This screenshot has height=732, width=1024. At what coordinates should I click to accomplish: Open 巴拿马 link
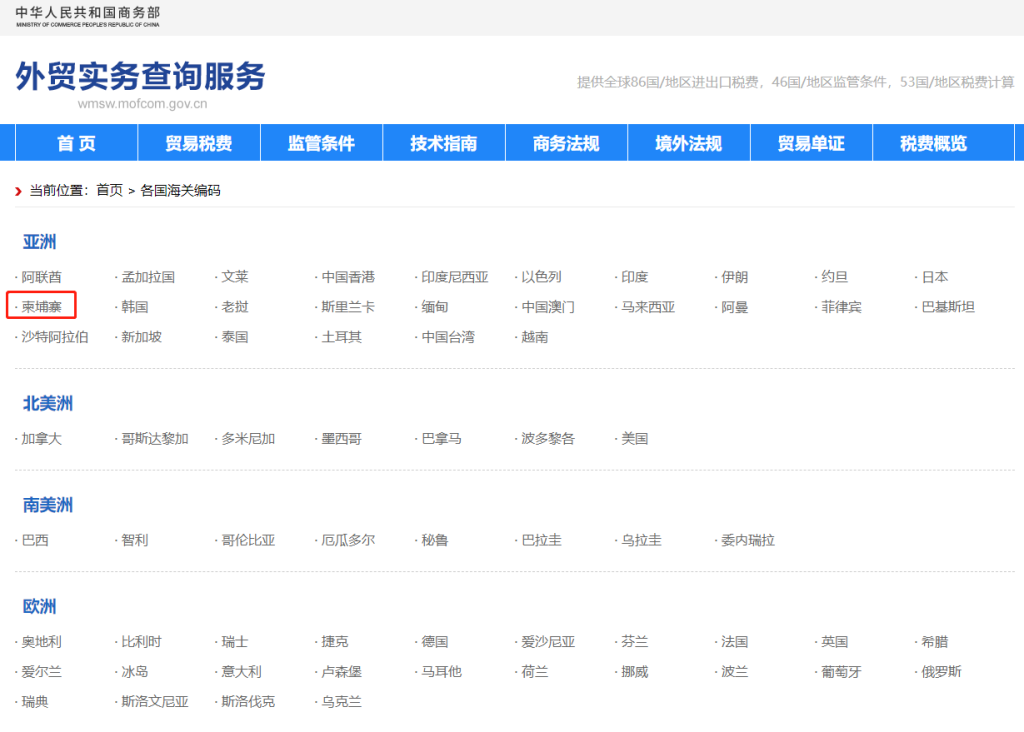click(441, 439)
